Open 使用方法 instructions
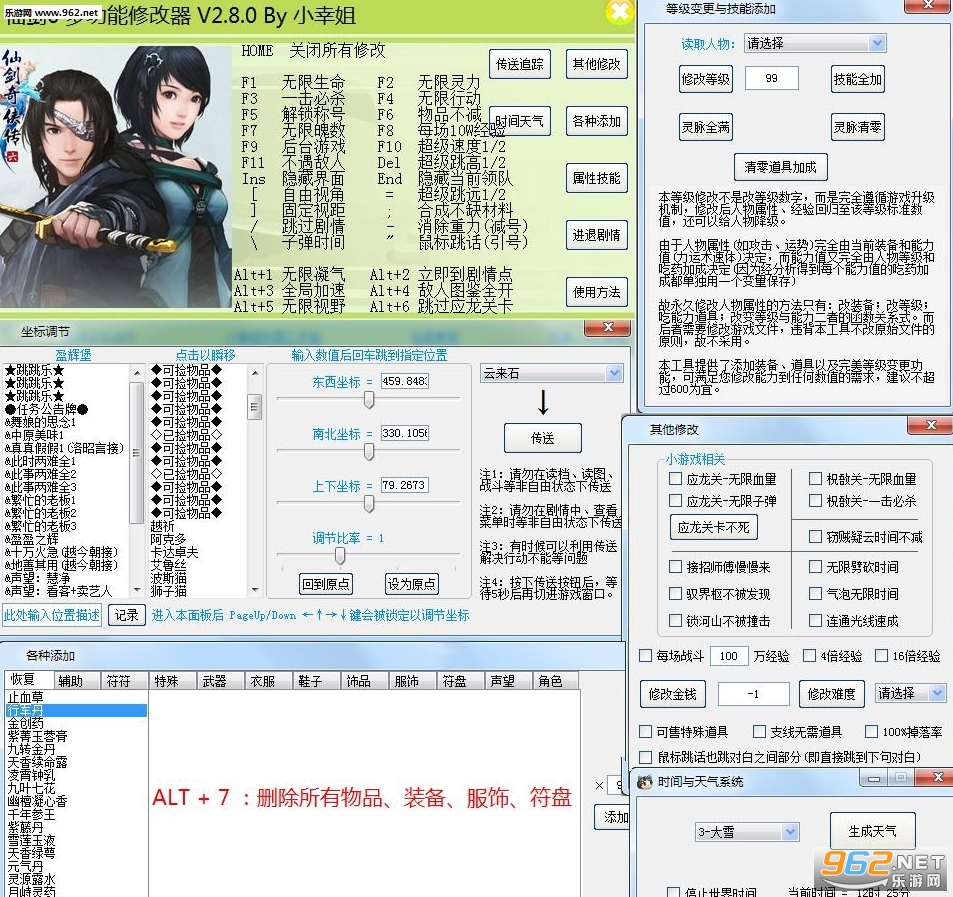953x897 pixels. [596, 292]
